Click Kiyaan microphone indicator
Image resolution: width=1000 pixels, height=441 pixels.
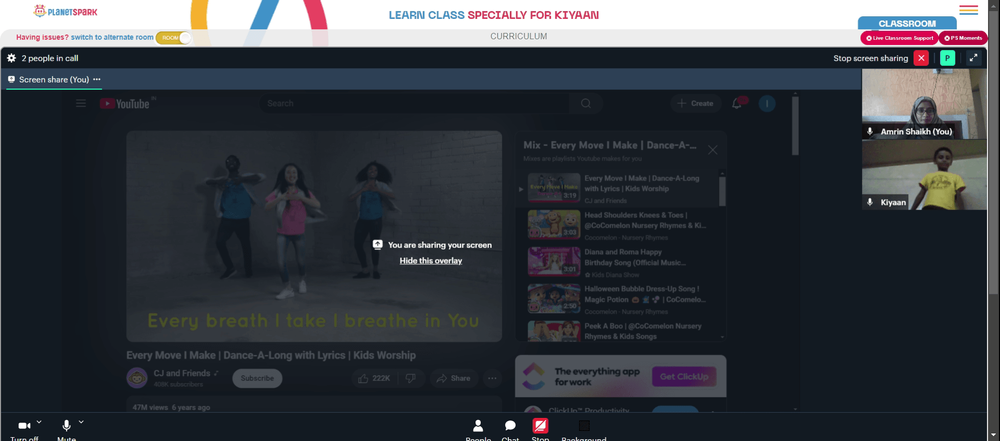click(x=869, y=202)
